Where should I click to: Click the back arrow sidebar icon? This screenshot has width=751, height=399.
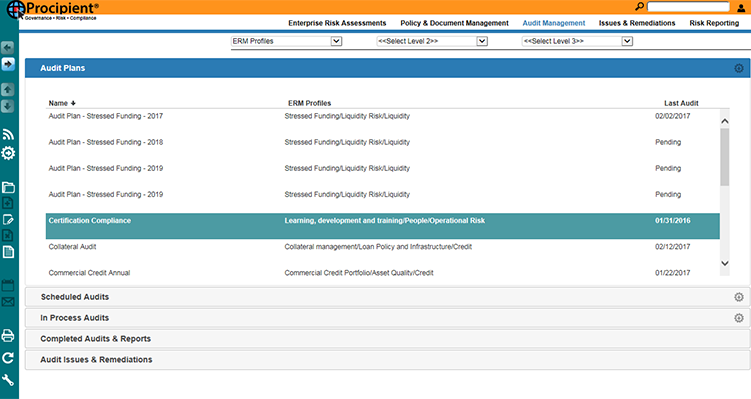[8, 47]
